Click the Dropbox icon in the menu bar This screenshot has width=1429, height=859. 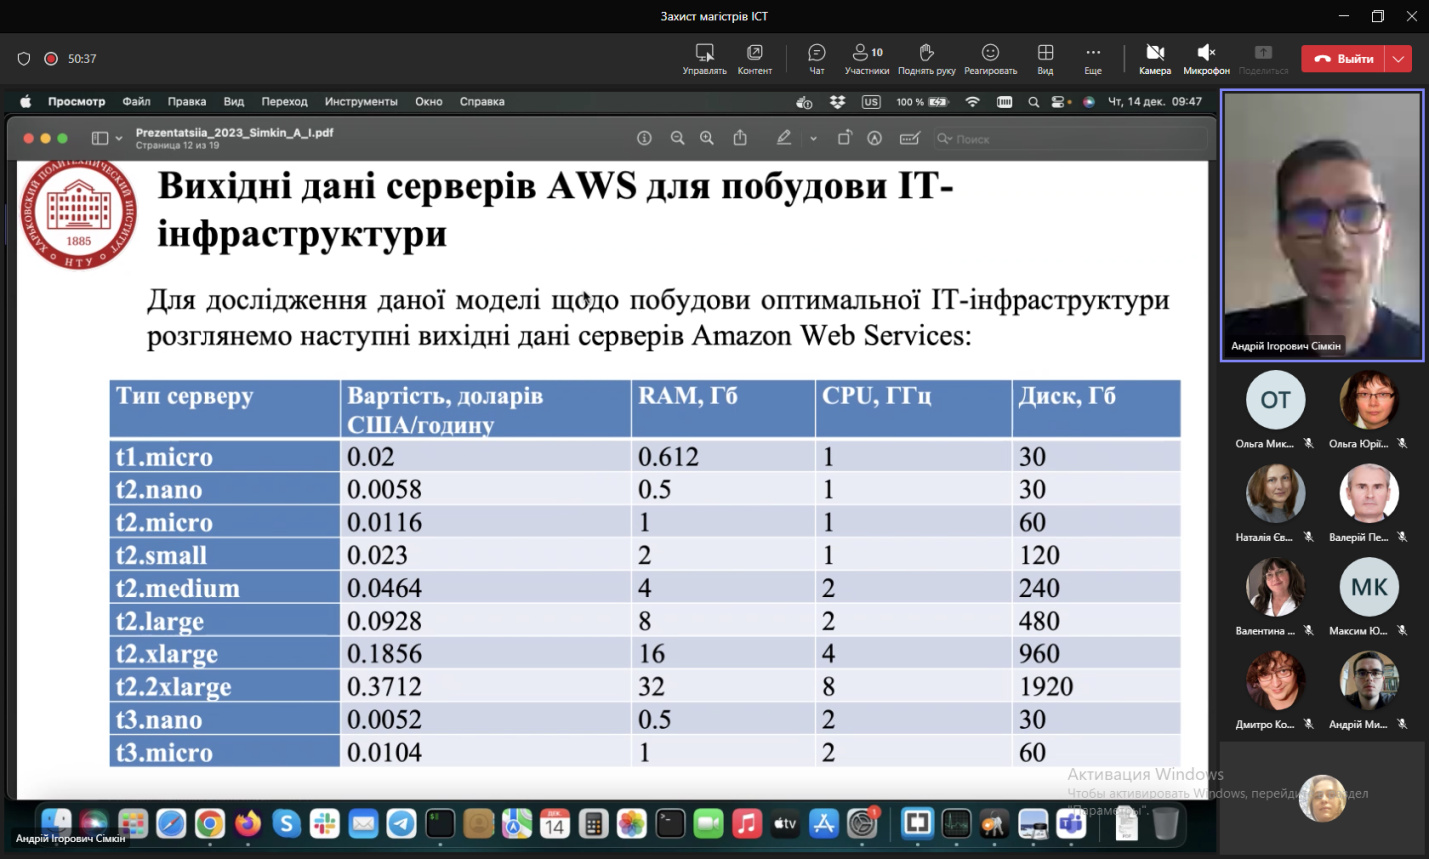click(838, 101)
